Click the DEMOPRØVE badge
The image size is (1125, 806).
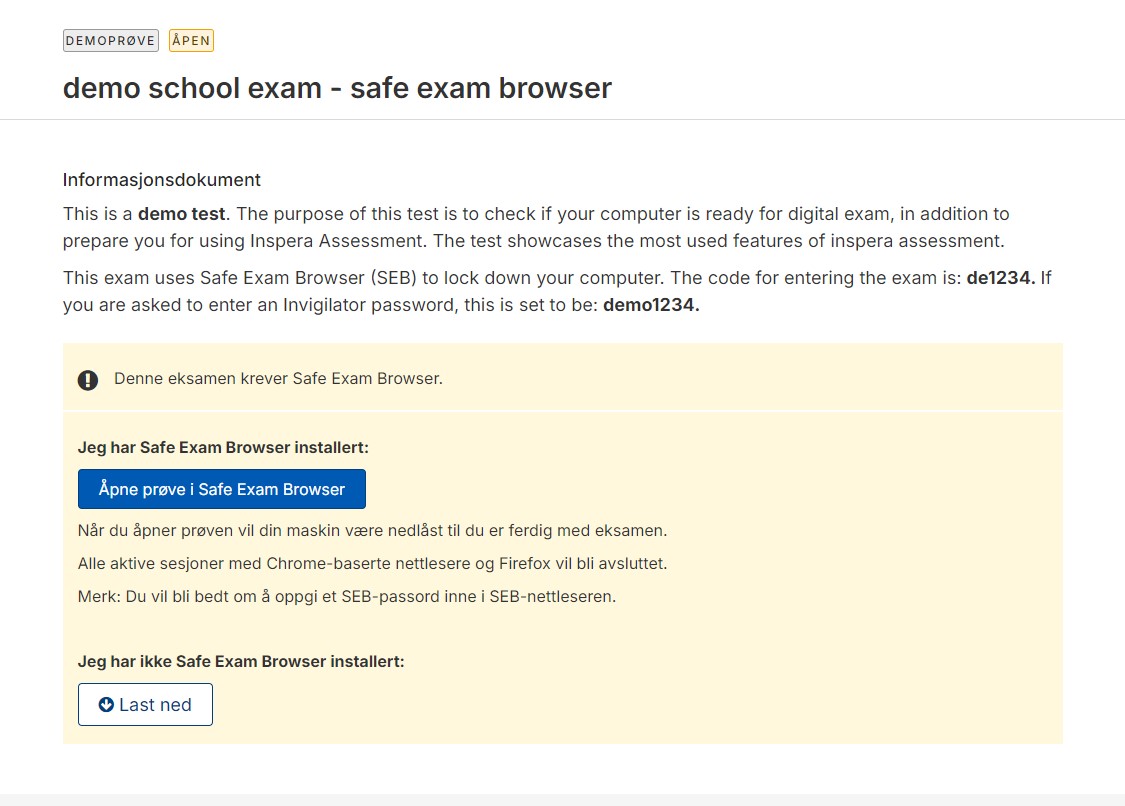tap(110, 40)
